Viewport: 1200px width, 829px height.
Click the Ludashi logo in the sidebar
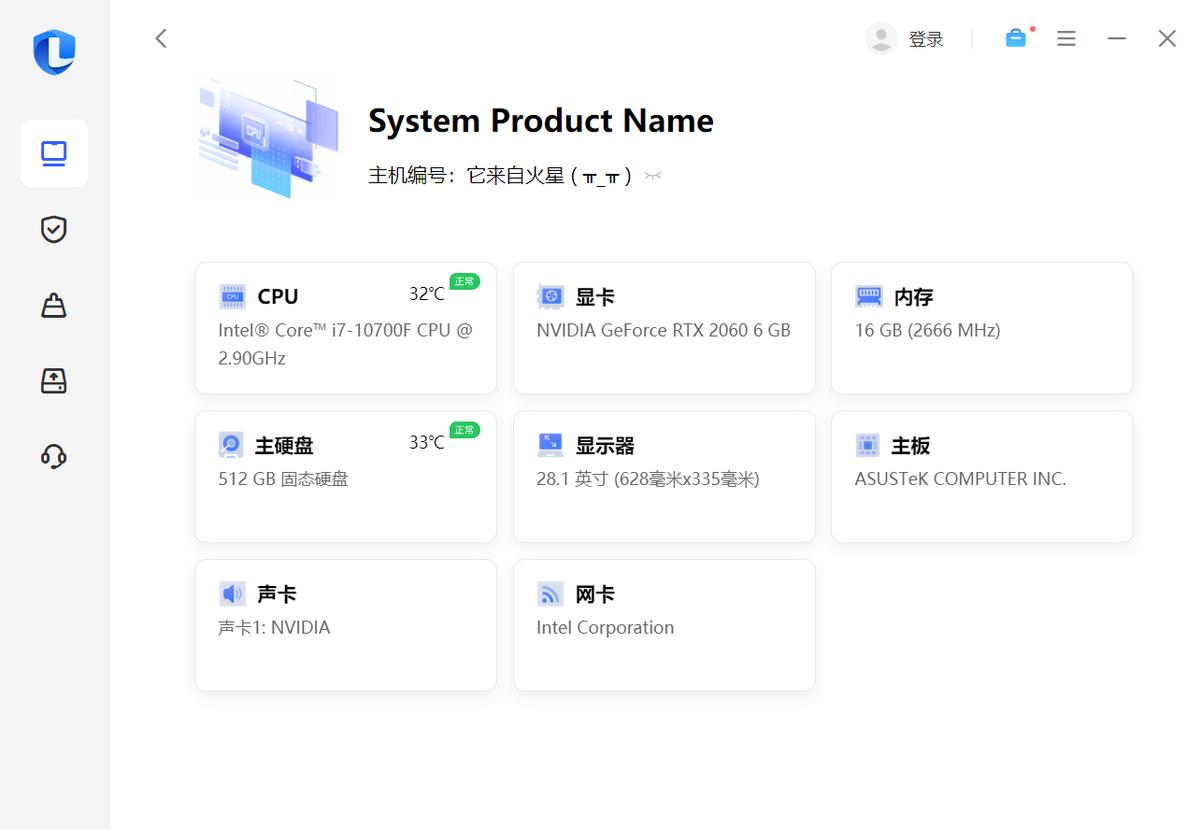click(x=55, y=51)
